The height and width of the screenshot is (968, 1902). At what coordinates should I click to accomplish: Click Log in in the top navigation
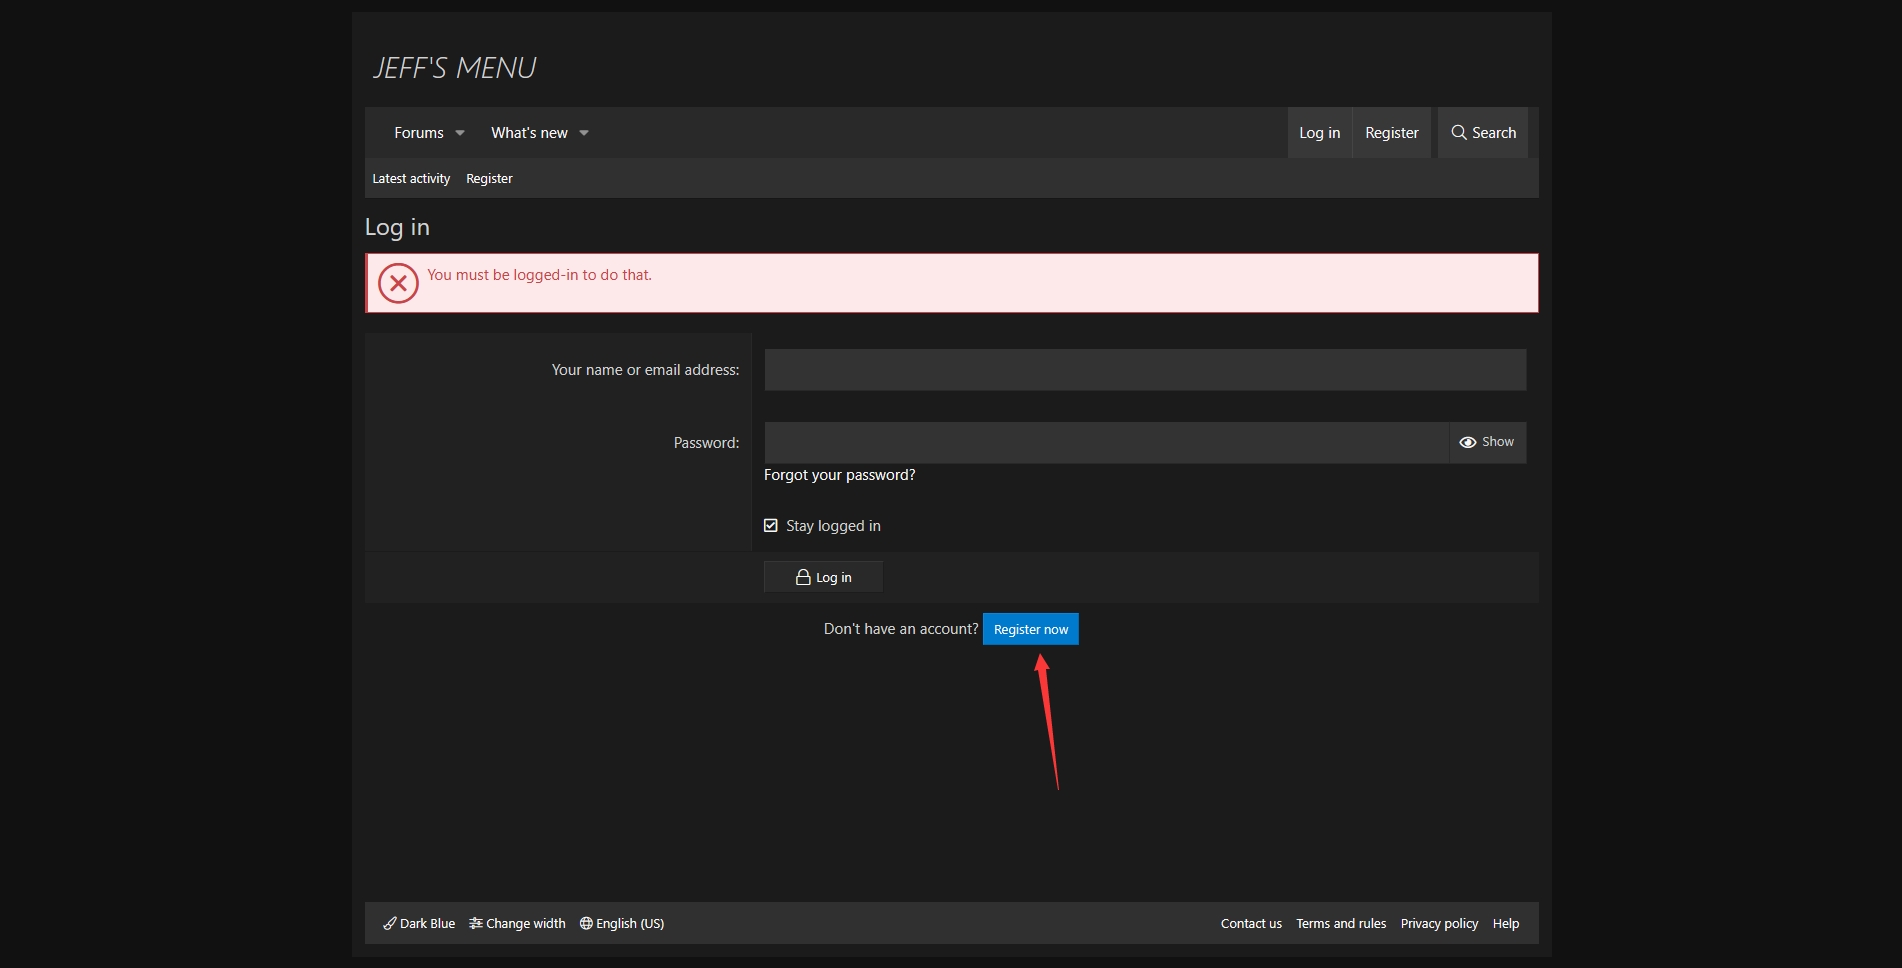pos(1319,133)
